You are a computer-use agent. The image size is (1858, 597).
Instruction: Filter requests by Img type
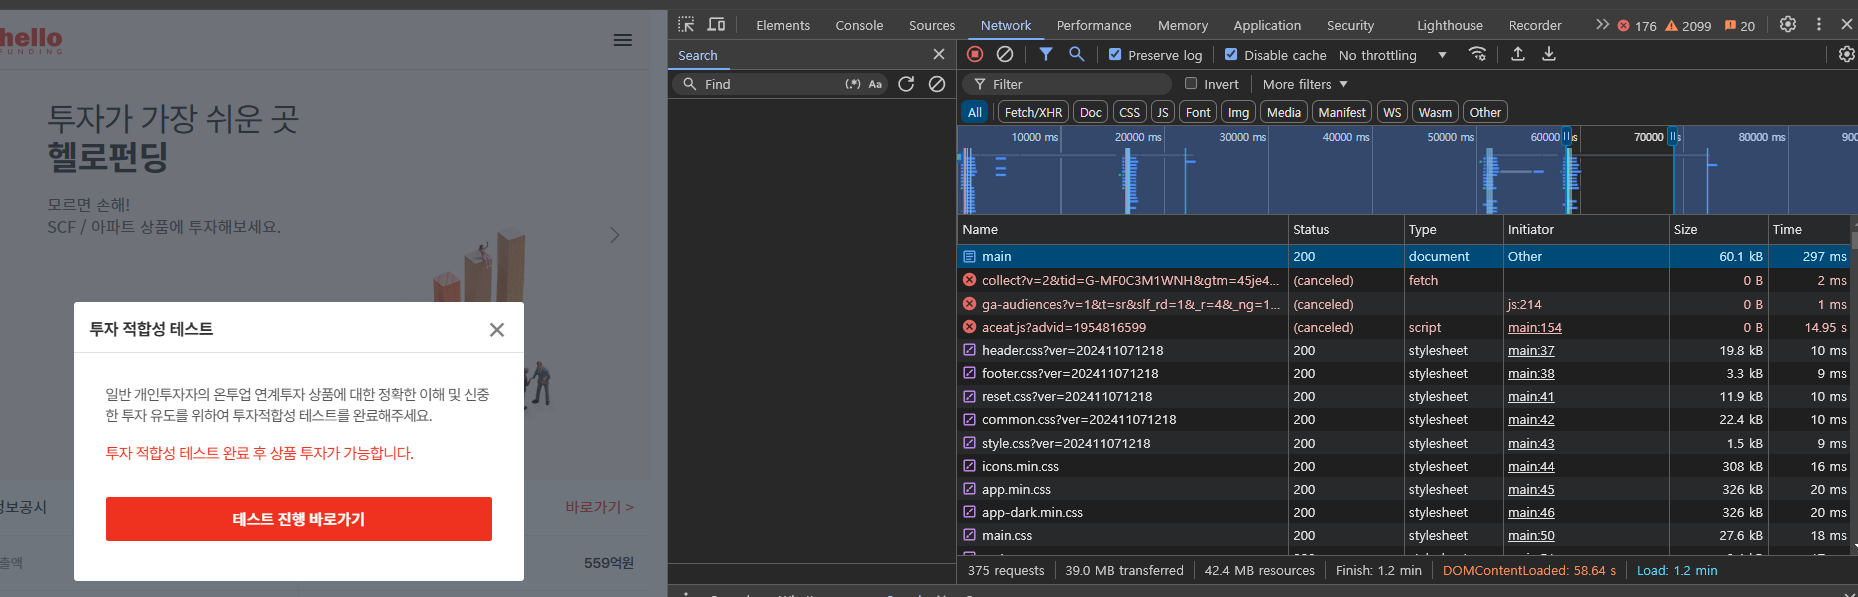(1238, 112)
